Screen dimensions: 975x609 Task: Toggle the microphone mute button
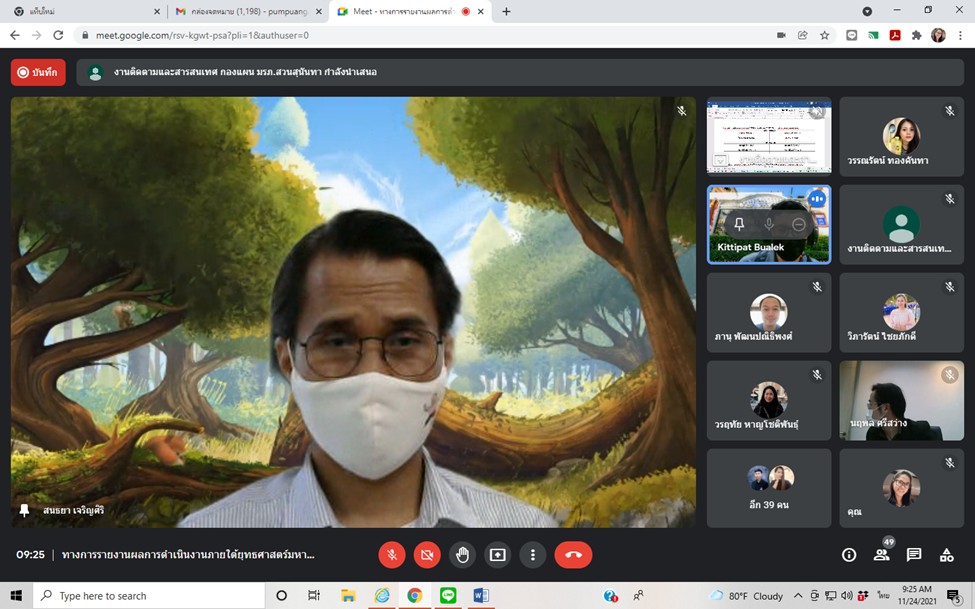[392, 555]
